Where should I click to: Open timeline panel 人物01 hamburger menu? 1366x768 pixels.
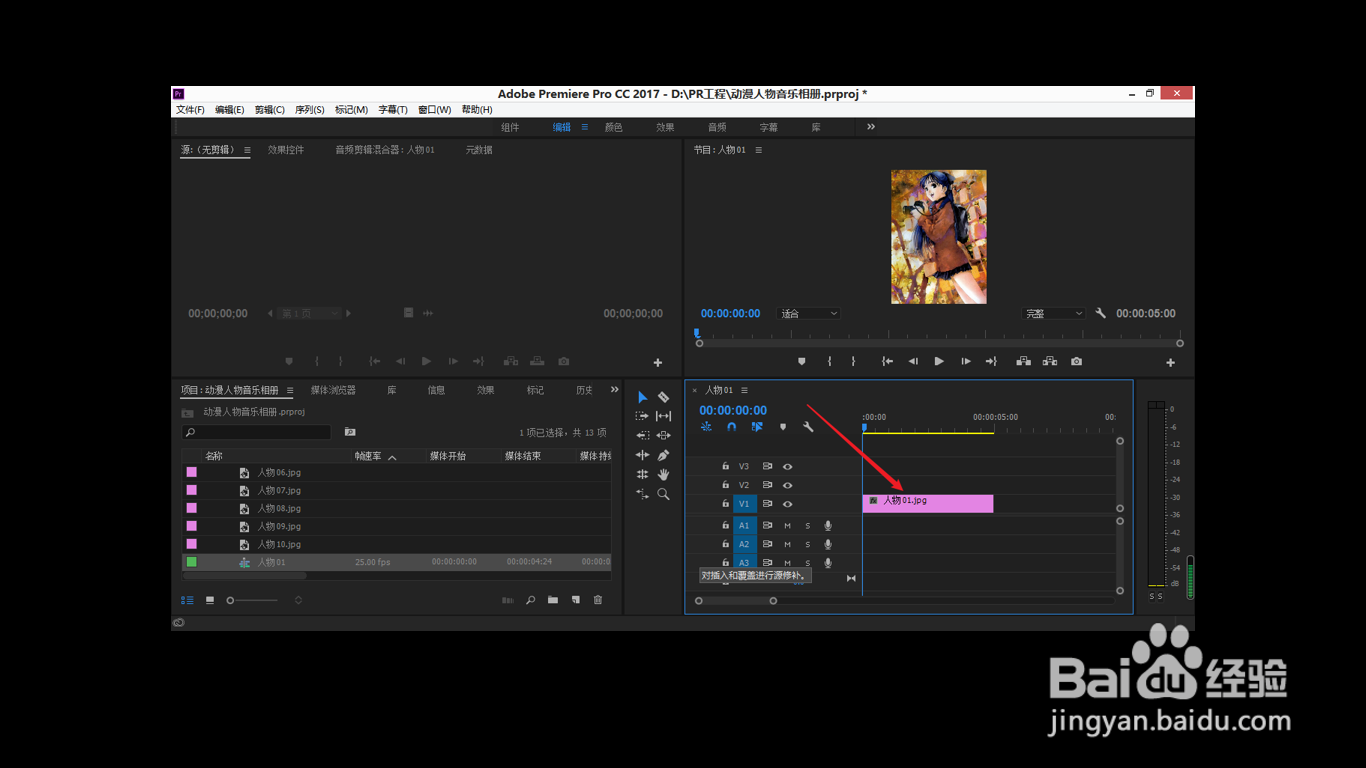tap(744, 390)
